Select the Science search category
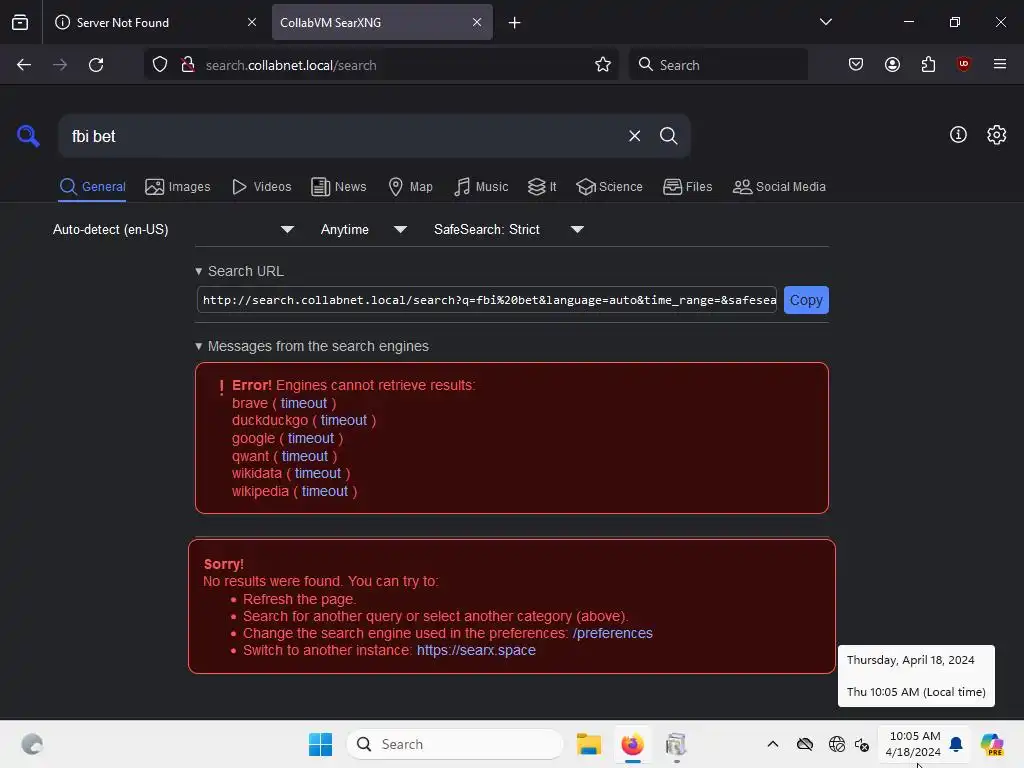 [609, 187]
